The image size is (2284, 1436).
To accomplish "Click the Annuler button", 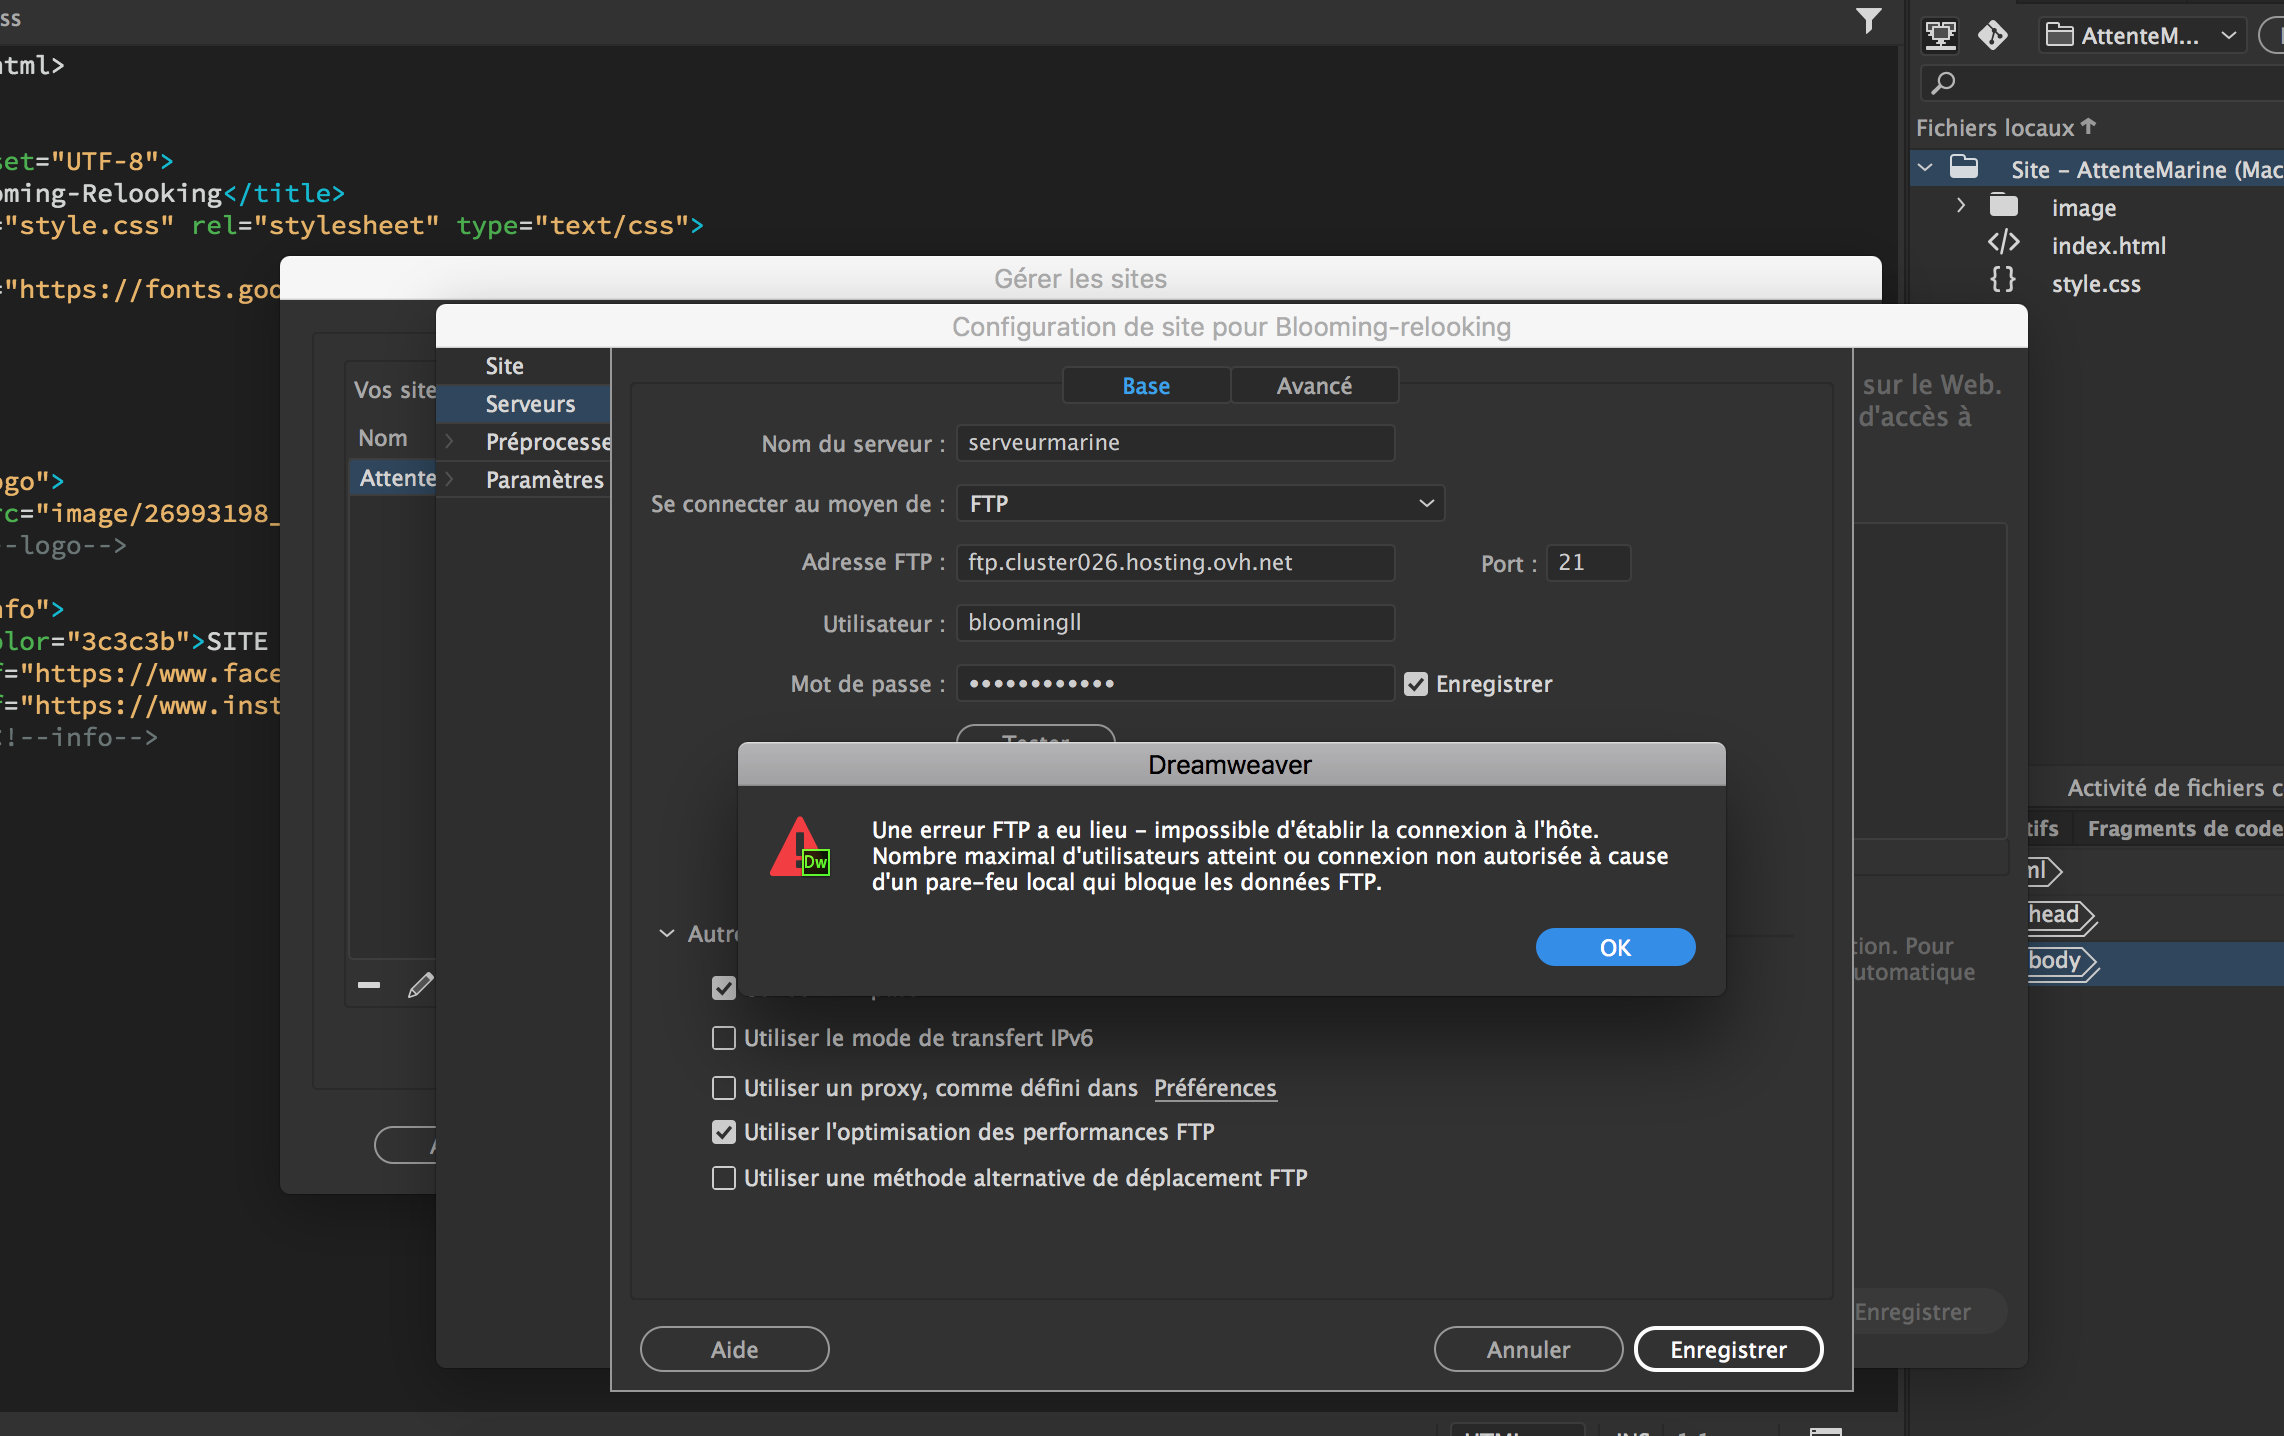I will [x=1527, y=1349].
